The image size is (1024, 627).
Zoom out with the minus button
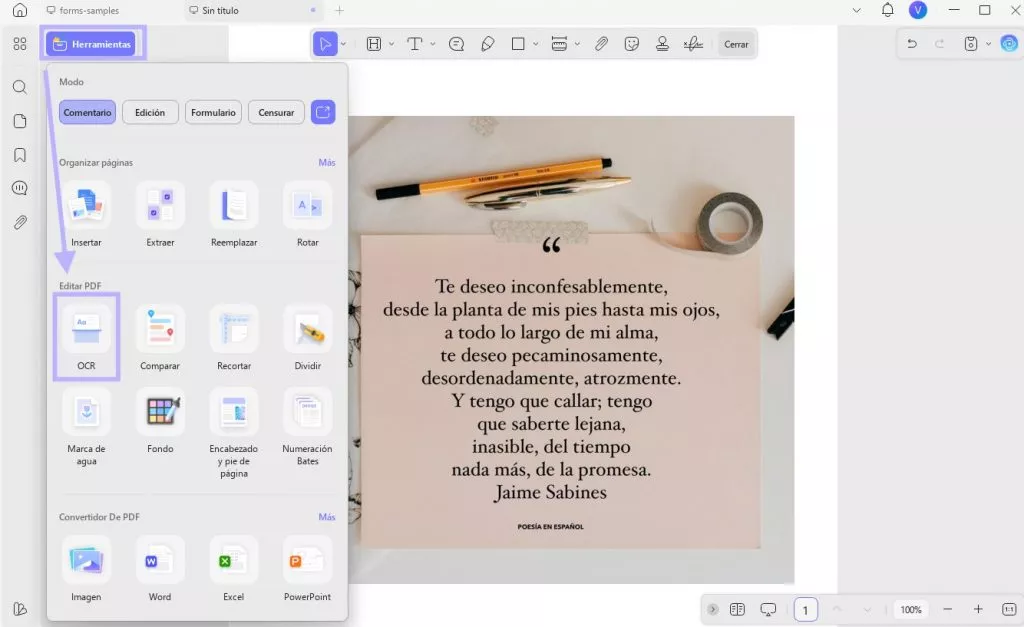pyautogui.click(x=948, y=609)
